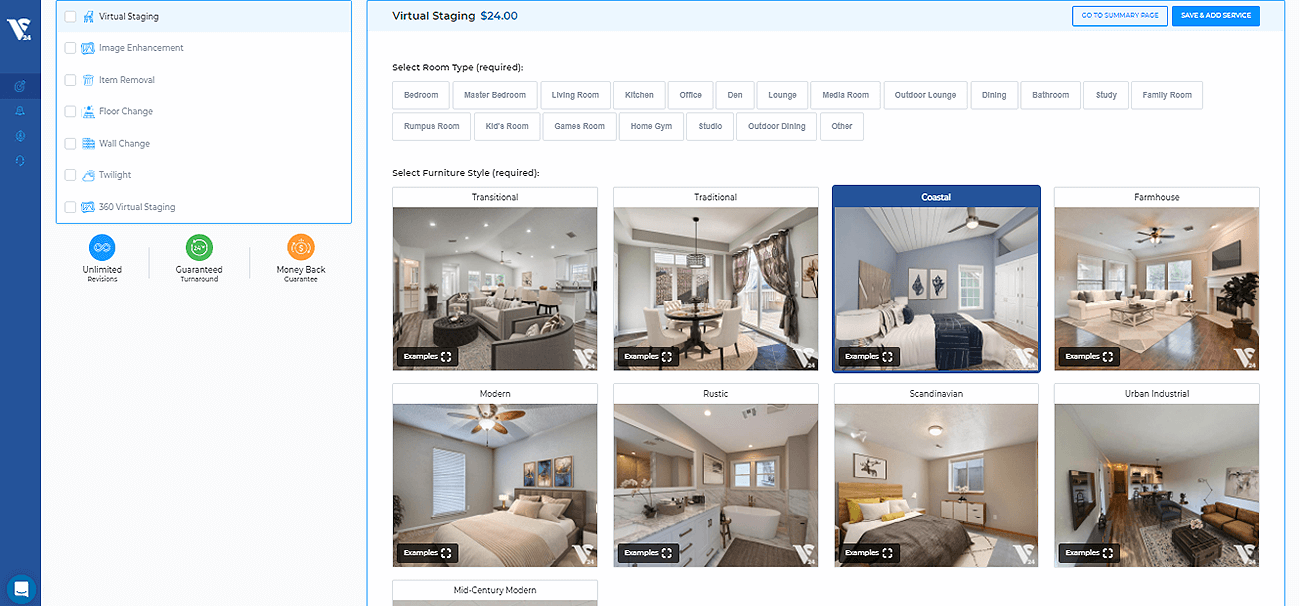Choose the Outdoor Lounge room type
Viewport: 1300px width, 606px height.
[x=925, y=95]
